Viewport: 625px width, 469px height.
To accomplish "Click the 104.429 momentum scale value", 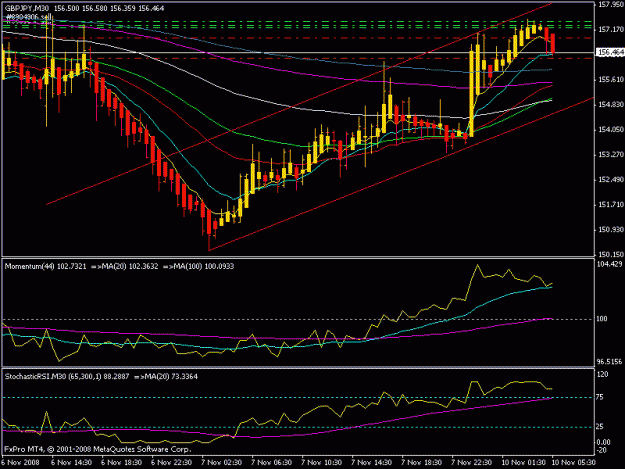I will (x=610, y=264).
